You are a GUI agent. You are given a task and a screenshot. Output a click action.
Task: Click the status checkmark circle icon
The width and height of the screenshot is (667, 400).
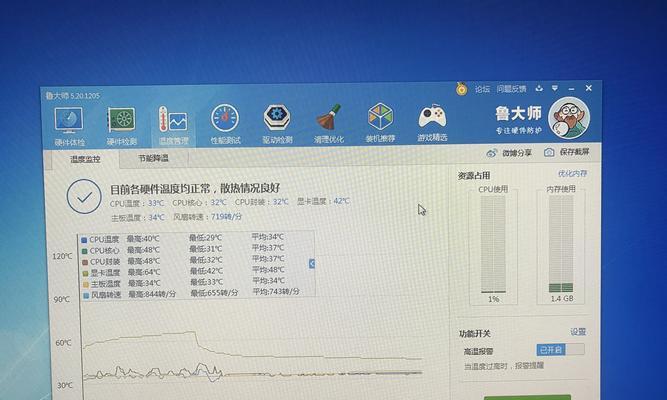[x=84, y=197]
